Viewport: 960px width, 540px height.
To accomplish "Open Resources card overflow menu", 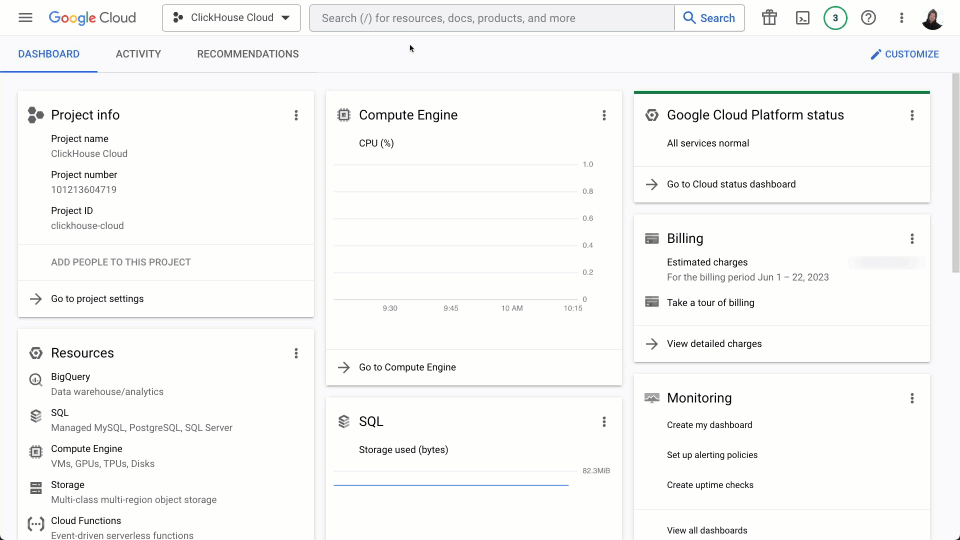I will (296, 353).
